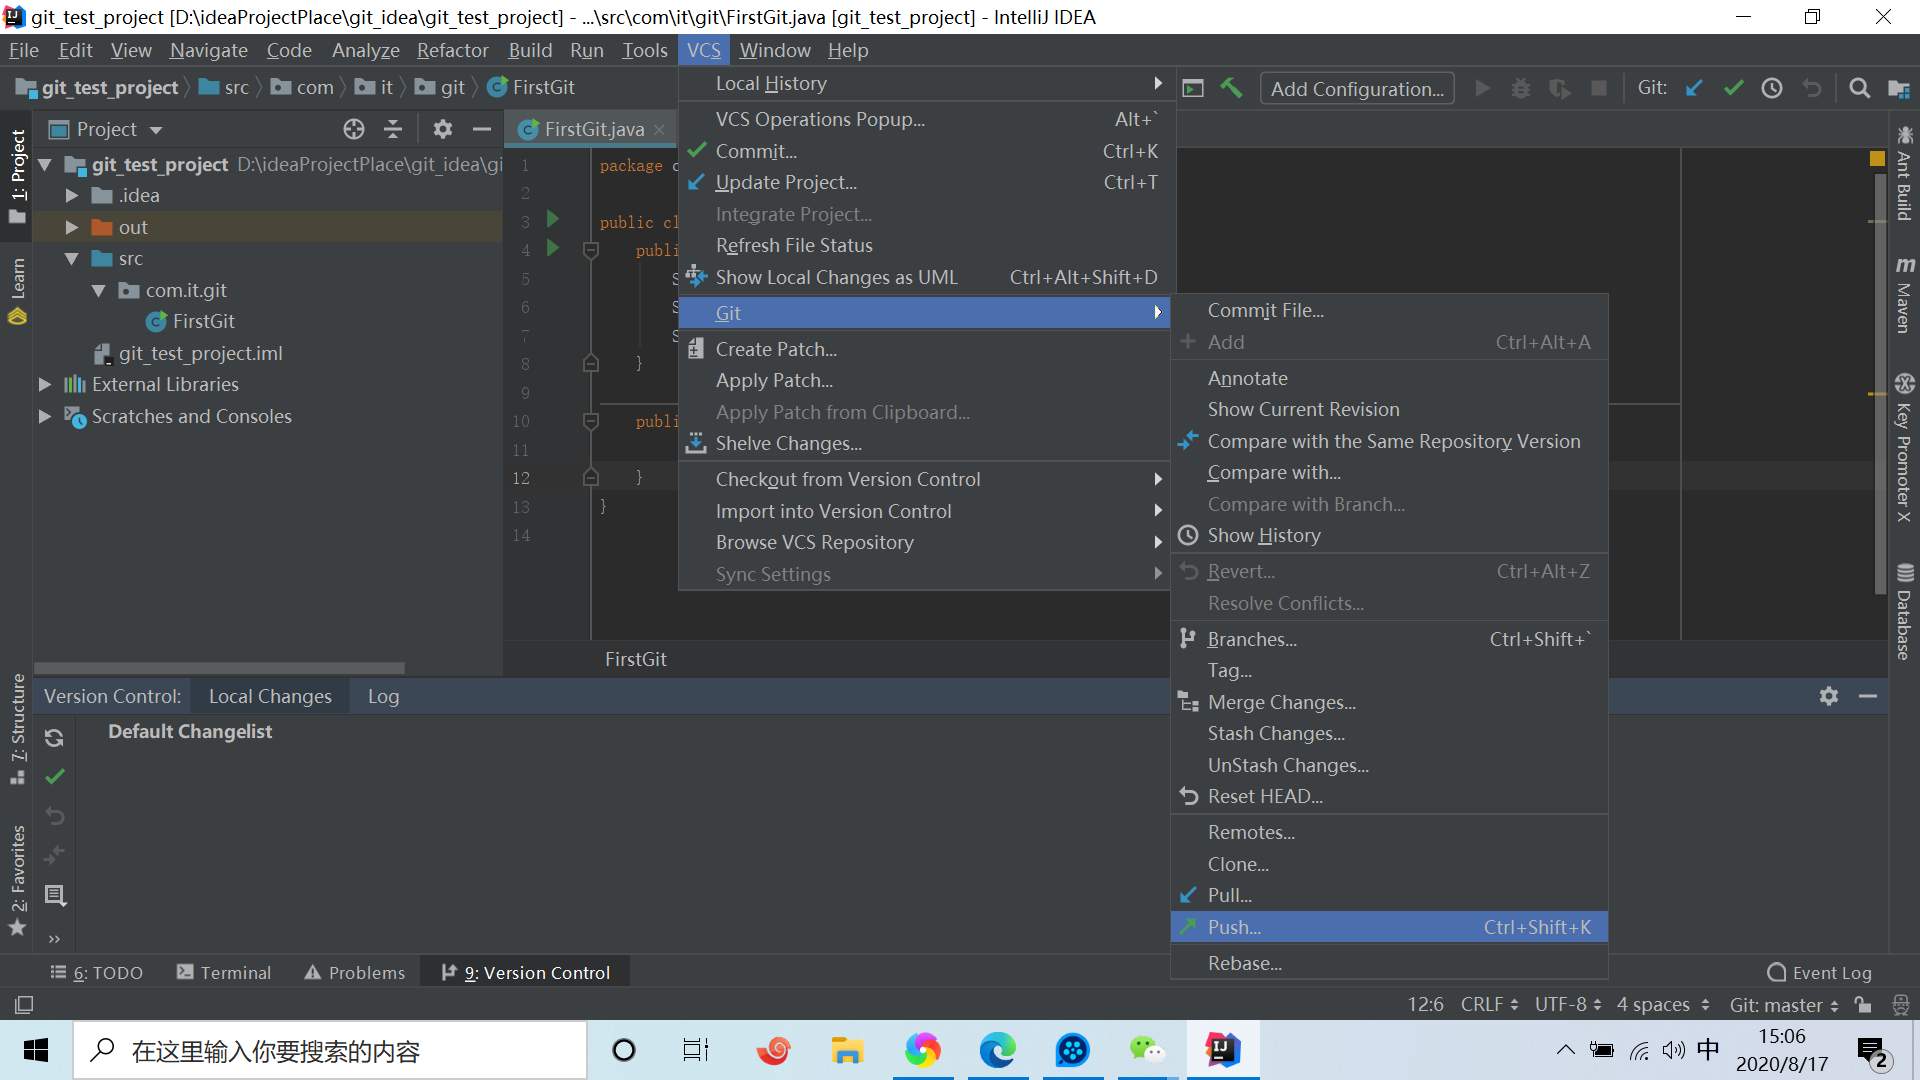The image size is (1920, 1080).
Task: Switch to Log tab
Action: point(383,696)
